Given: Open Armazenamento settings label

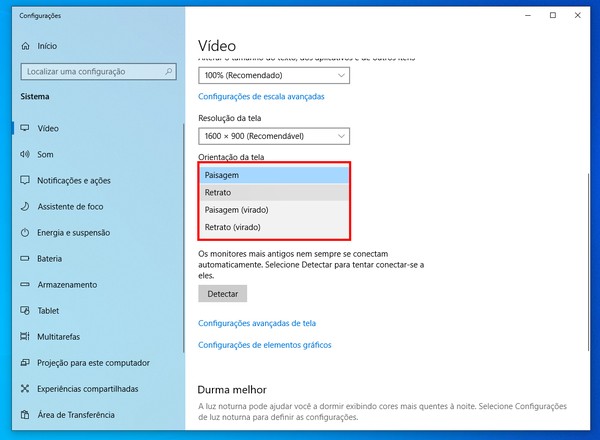Looking at the screenshot, I should click(67, 285).
